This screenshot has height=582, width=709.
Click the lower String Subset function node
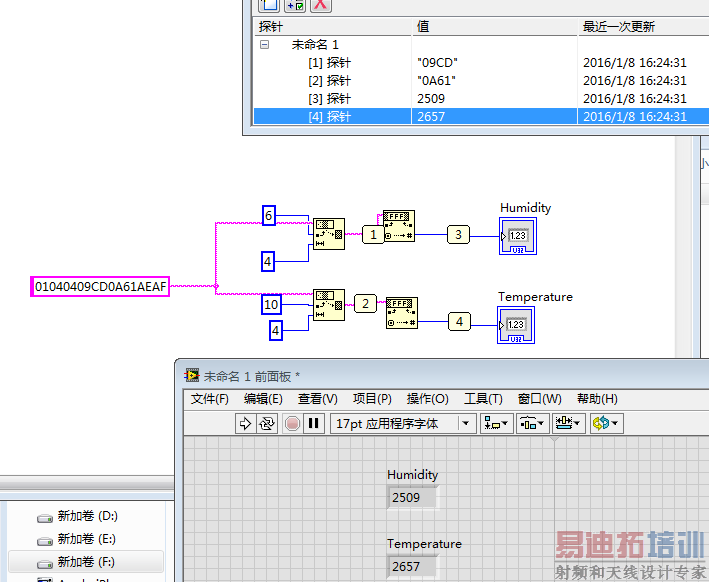coord(329,305)
